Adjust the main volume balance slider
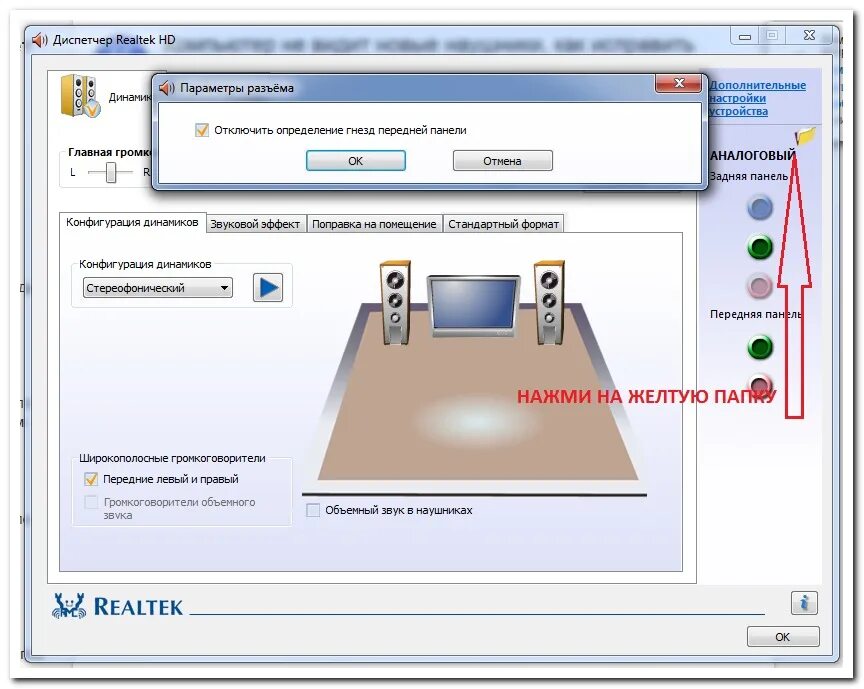Image resolution: width=864 pixels, height=689 pixels. [111, 173]
